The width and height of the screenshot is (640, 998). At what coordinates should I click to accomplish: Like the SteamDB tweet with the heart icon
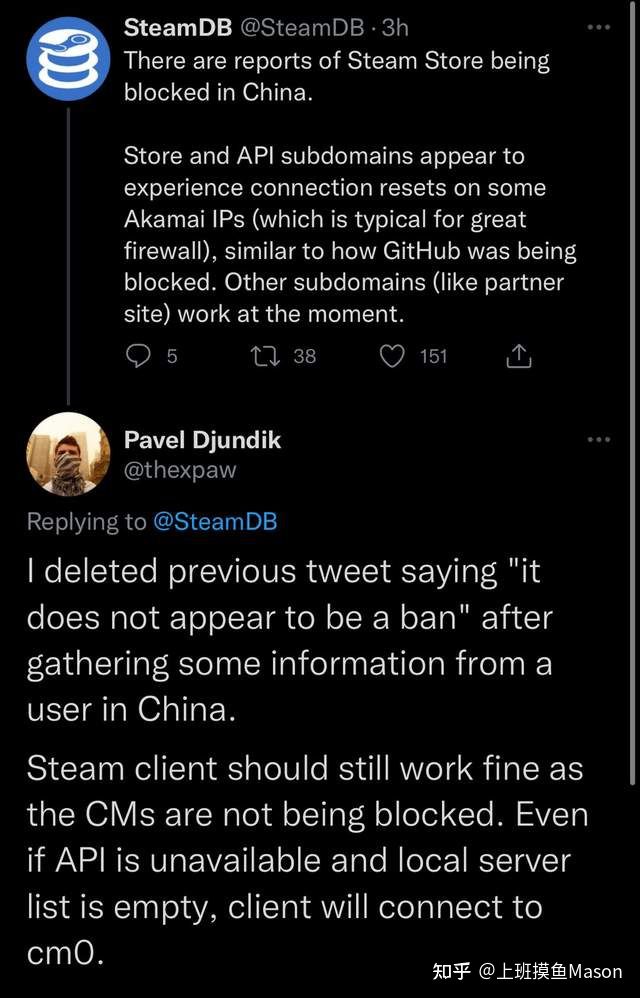pyautogui.click(x=395, y=356)
